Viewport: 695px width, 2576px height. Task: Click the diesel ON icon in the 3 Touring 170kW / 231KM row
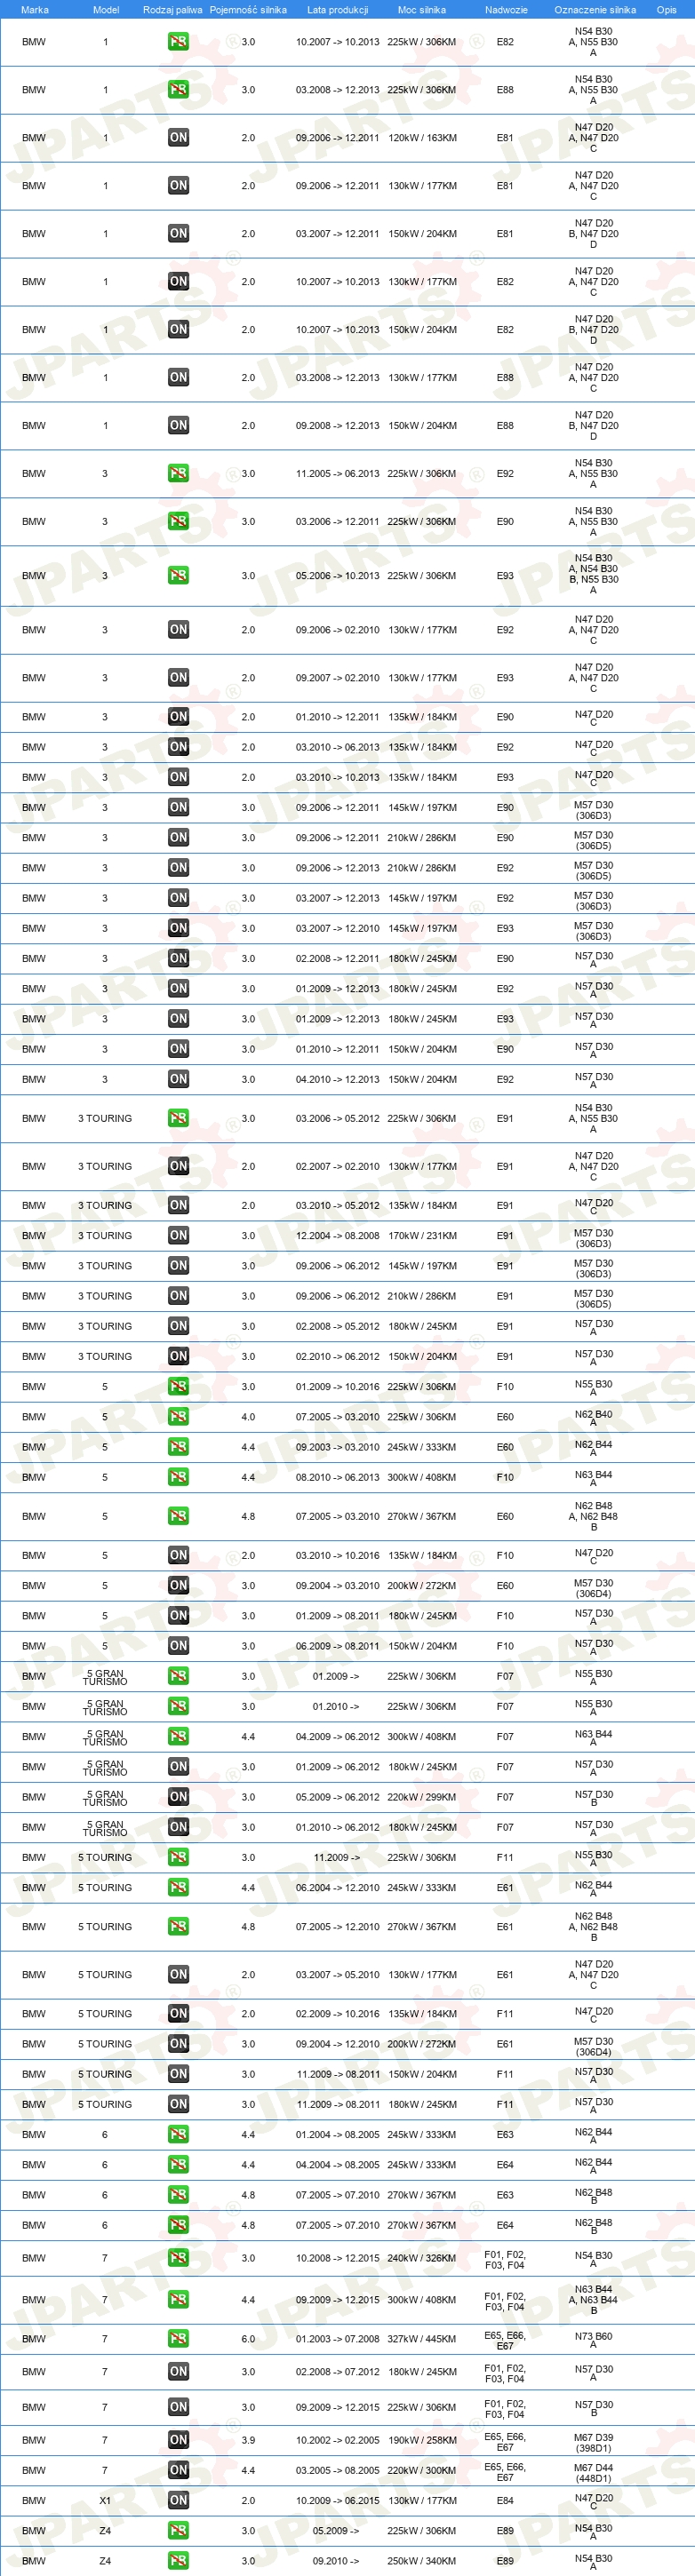178,1236
